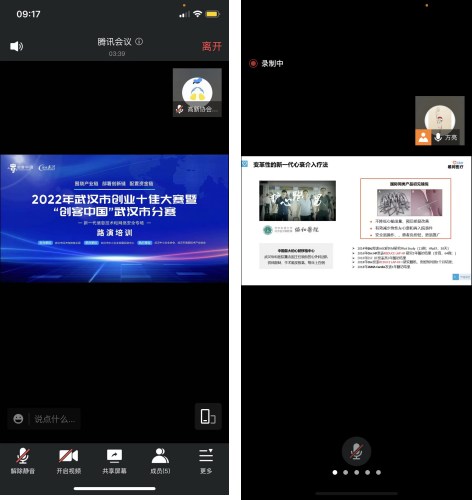Tap the Wi-Fi status icon
Image resolution: width=472 pixels, height=500 pixels.
point(198,14)
